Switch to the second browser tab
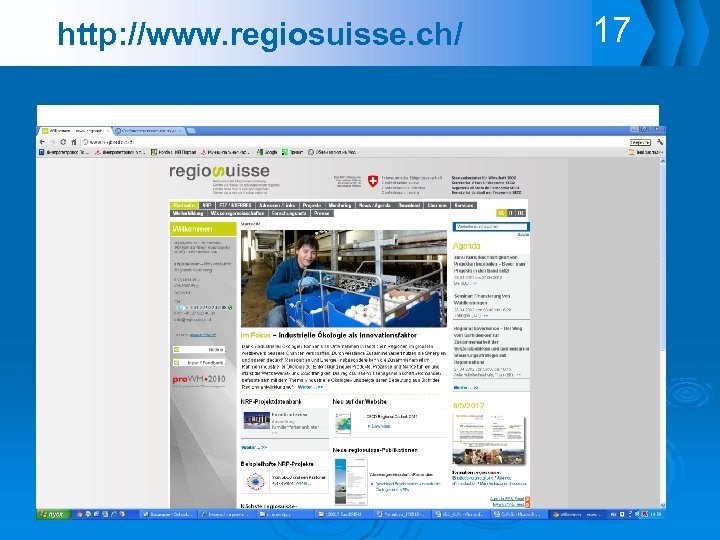This screenshot has height=540, width=720. [149, 131]
